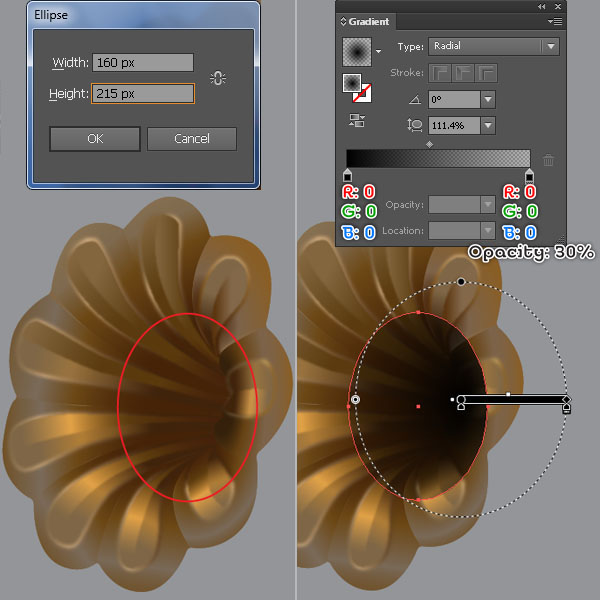Select the Fill swatch in Gradient panel
Viewport: 600px width, 600px height.
click(x=352, y=83)
